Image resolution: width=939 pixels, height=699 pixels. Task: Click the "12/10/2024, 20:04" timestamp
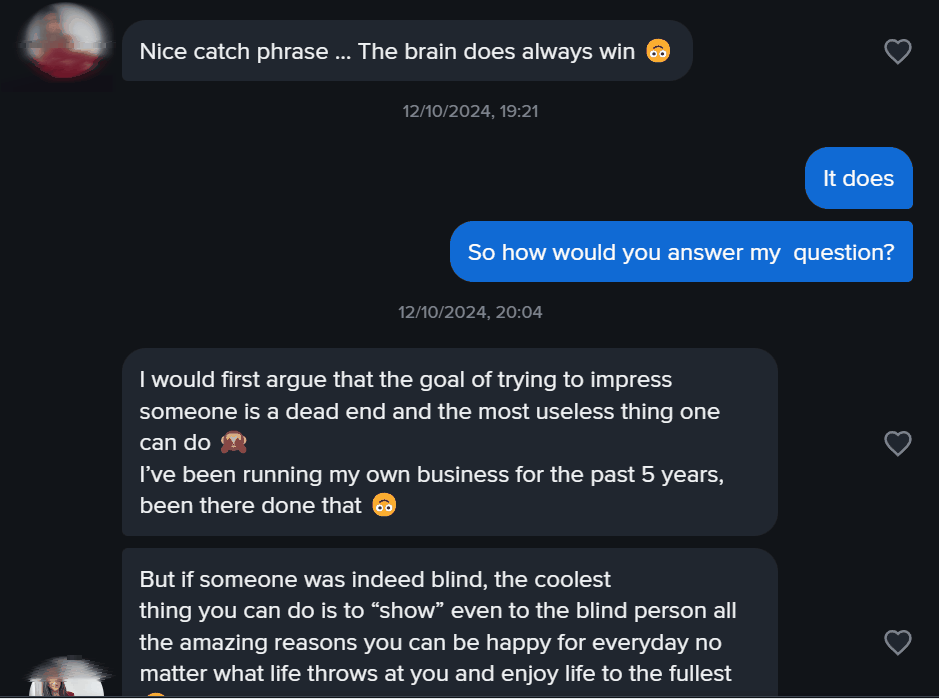point(470,312)
